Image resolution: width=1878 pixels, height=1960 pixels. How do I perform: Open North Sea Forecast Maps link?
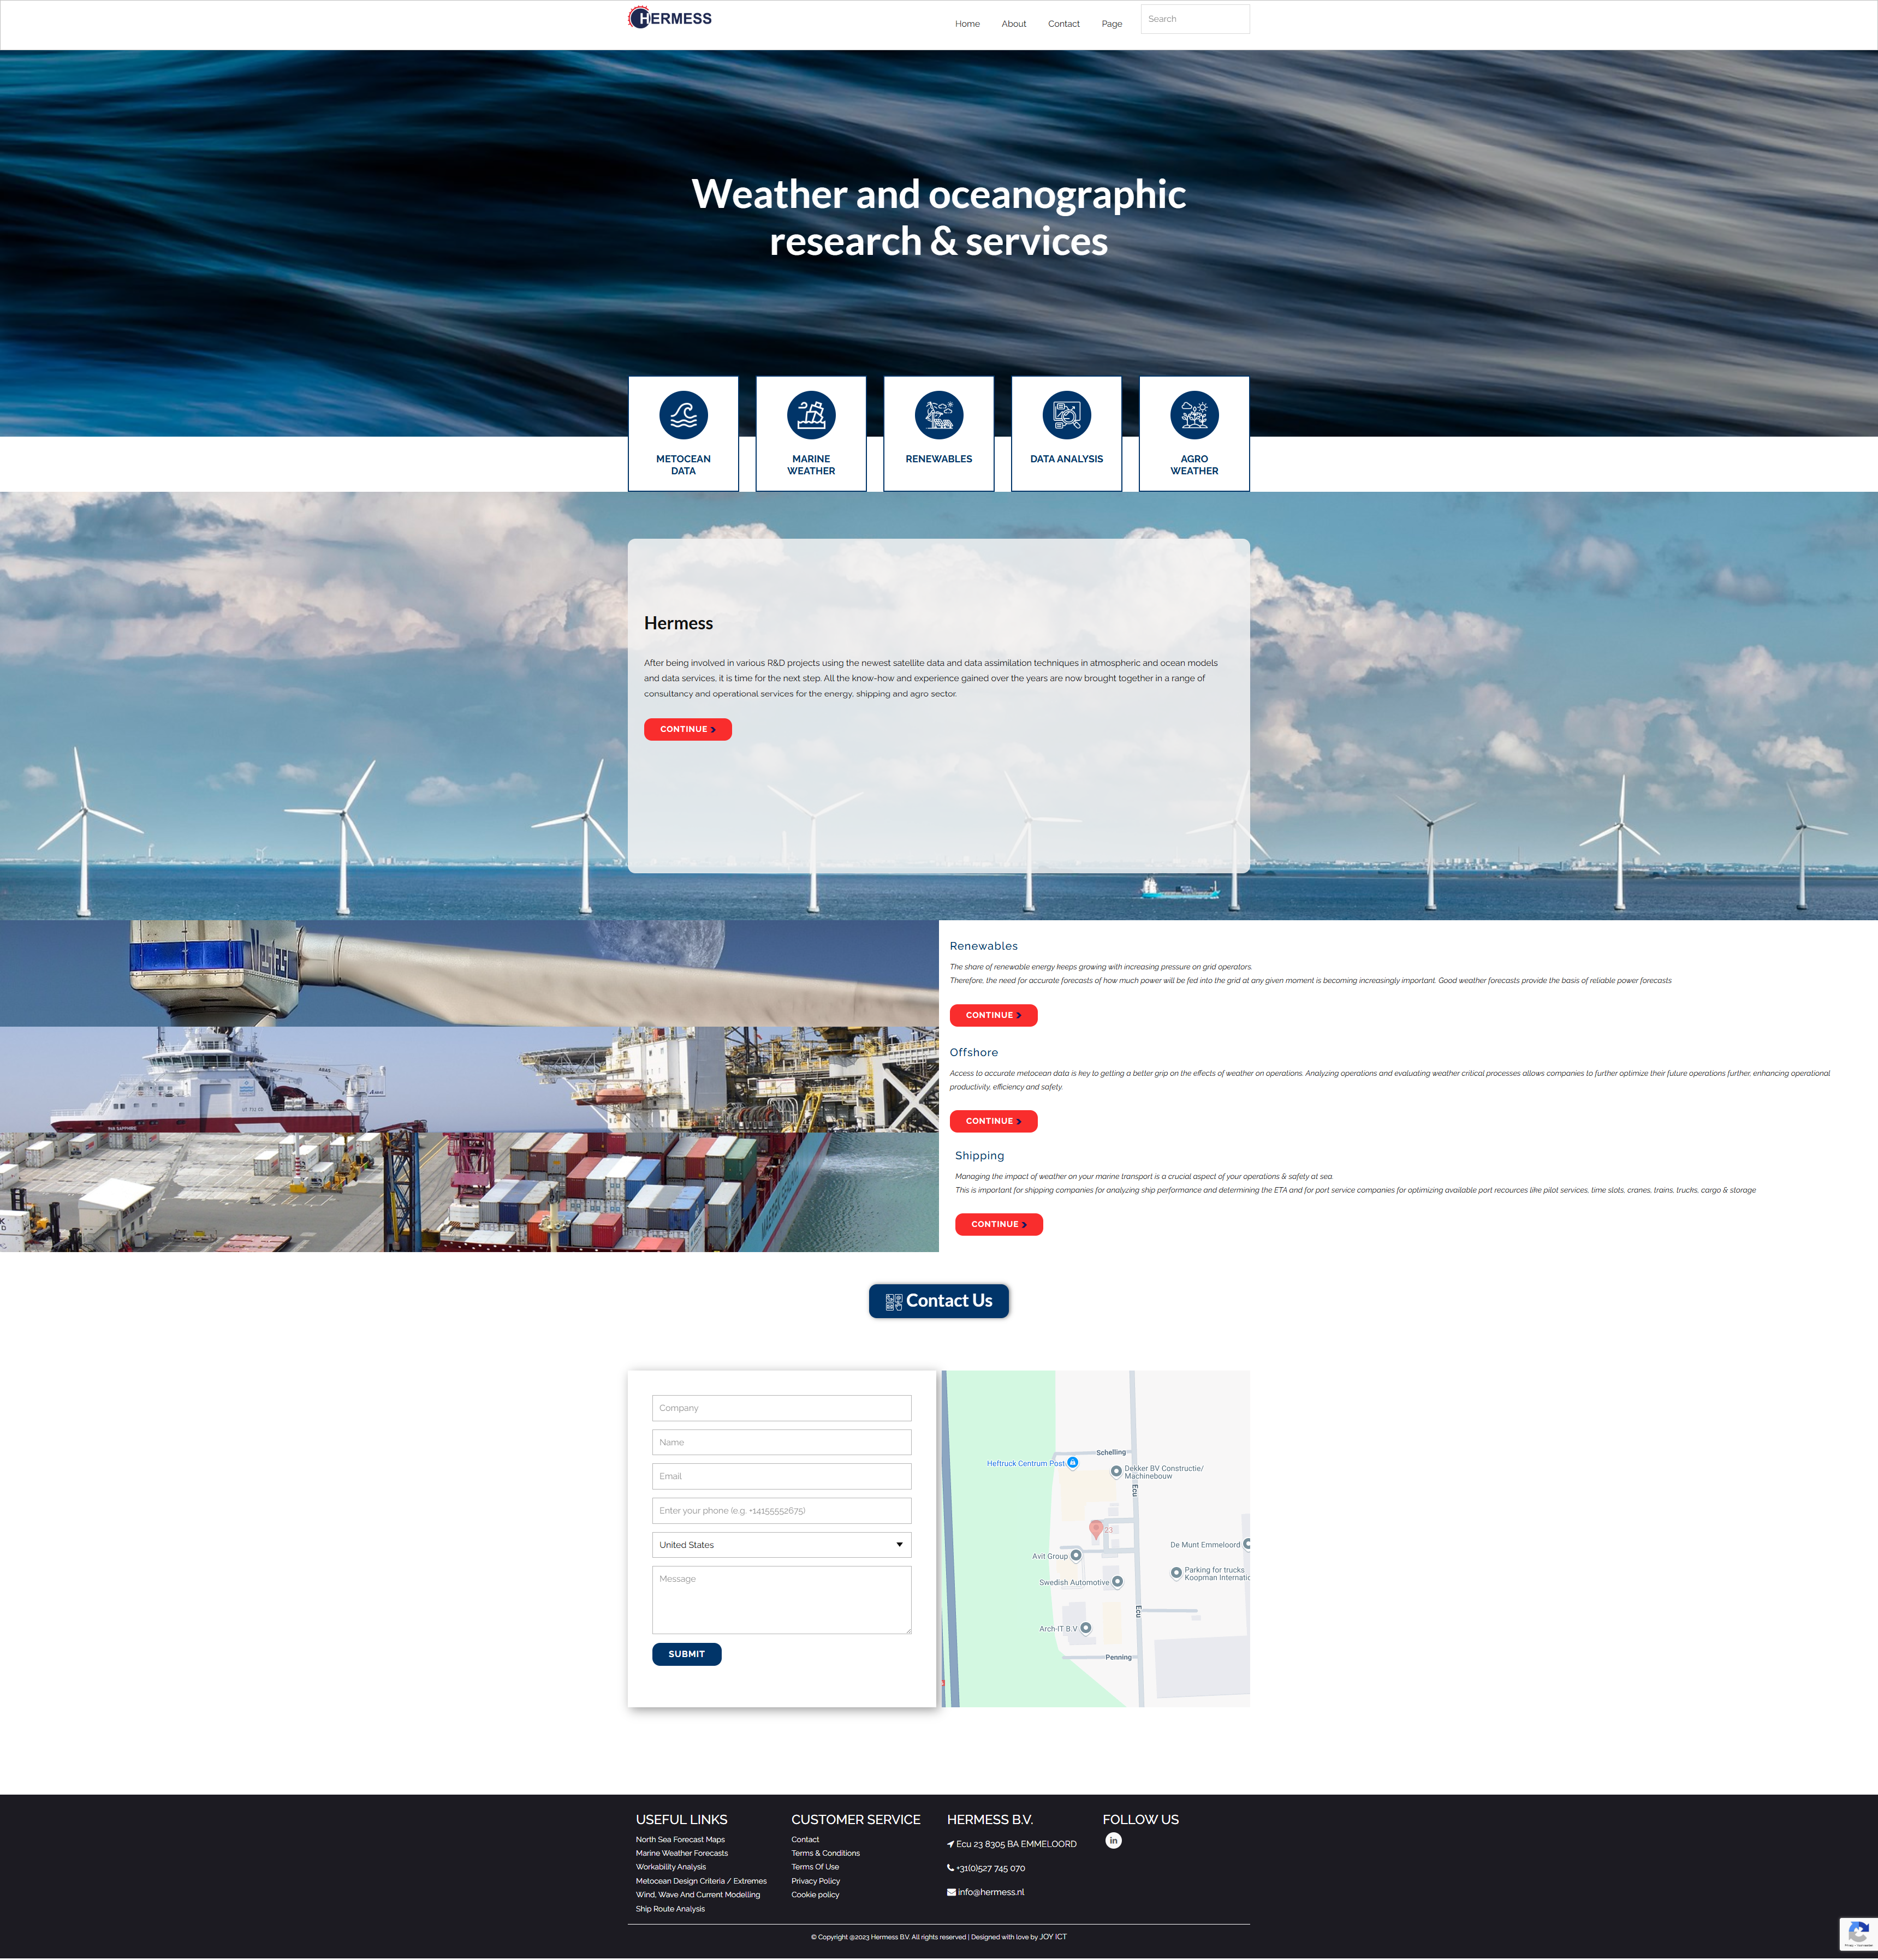coord(680,1839)
